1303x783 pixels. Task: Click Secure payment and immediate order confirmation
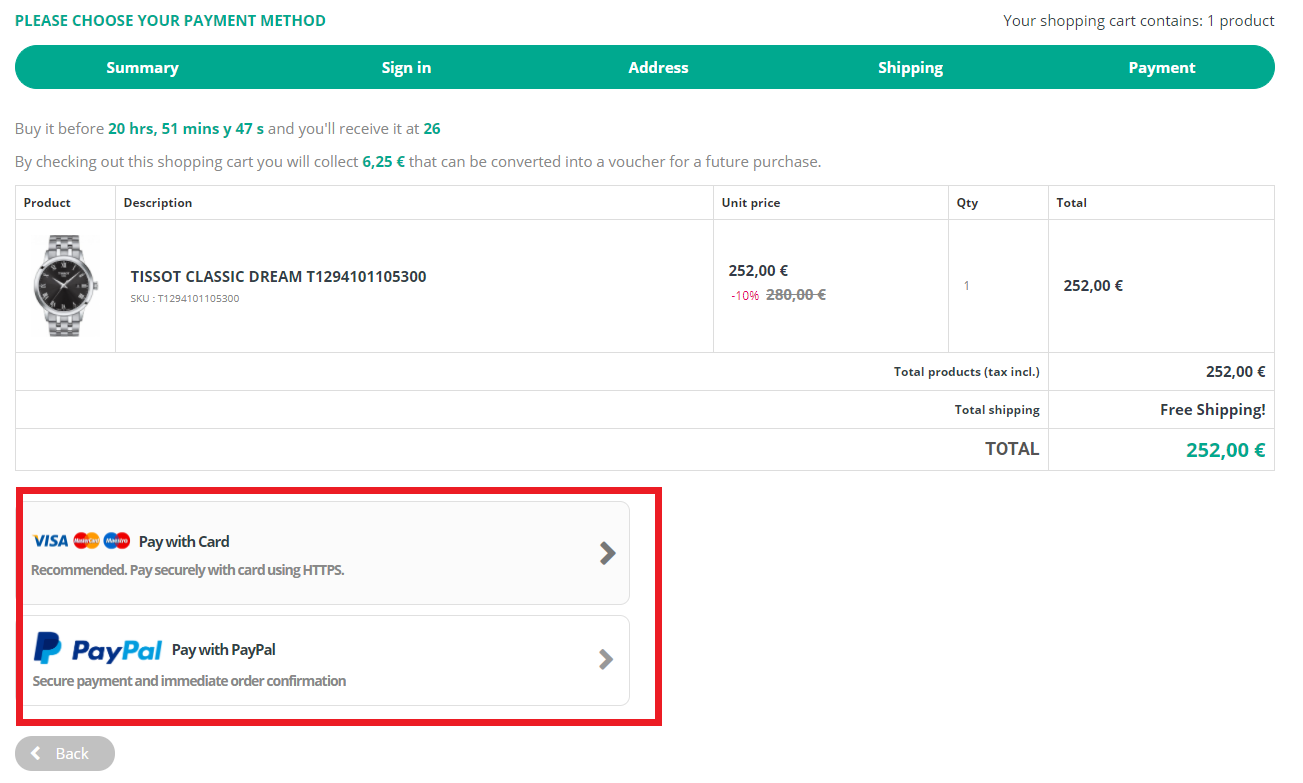(x=189, y=681)
